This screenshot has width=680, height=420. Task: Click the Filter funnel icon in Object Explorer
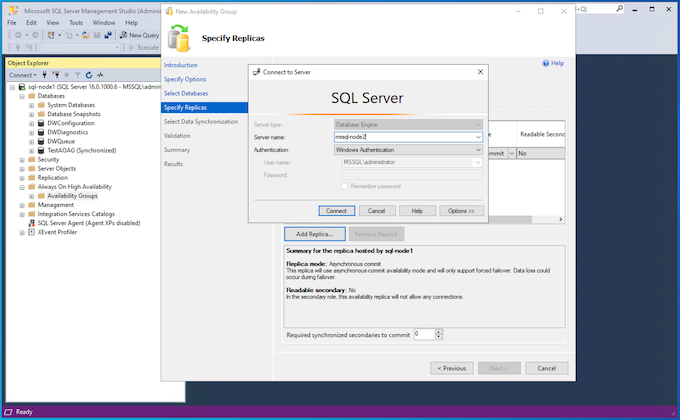[x=78, y=75]
